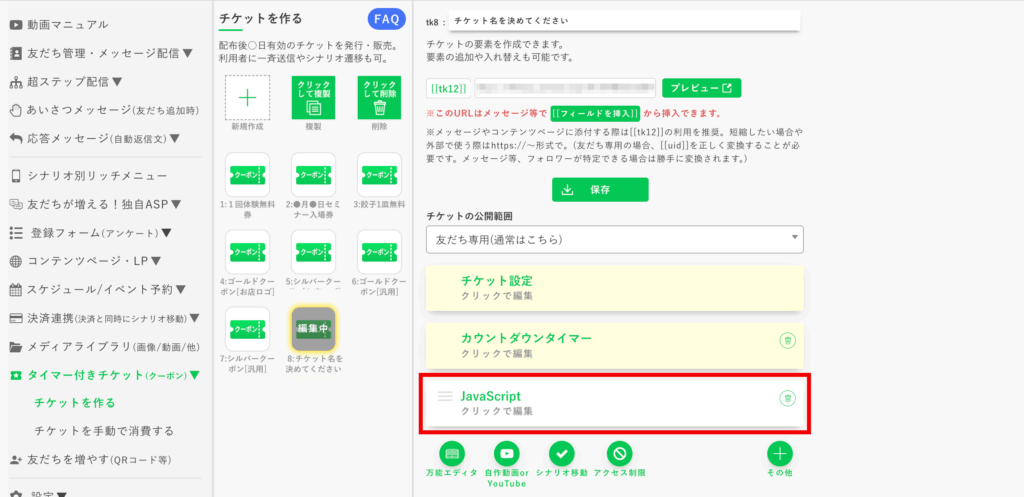Add a 自作動画 or YouTube element
The width and height of the screenshot is (1024, 497).
click(506, 453)
